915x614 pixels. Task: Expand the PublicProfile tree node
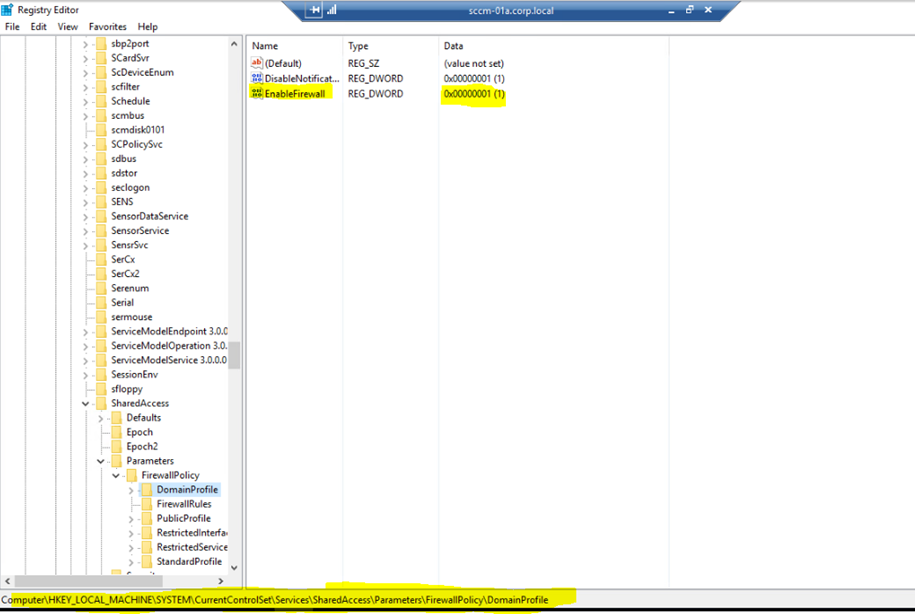click(131, 519)
